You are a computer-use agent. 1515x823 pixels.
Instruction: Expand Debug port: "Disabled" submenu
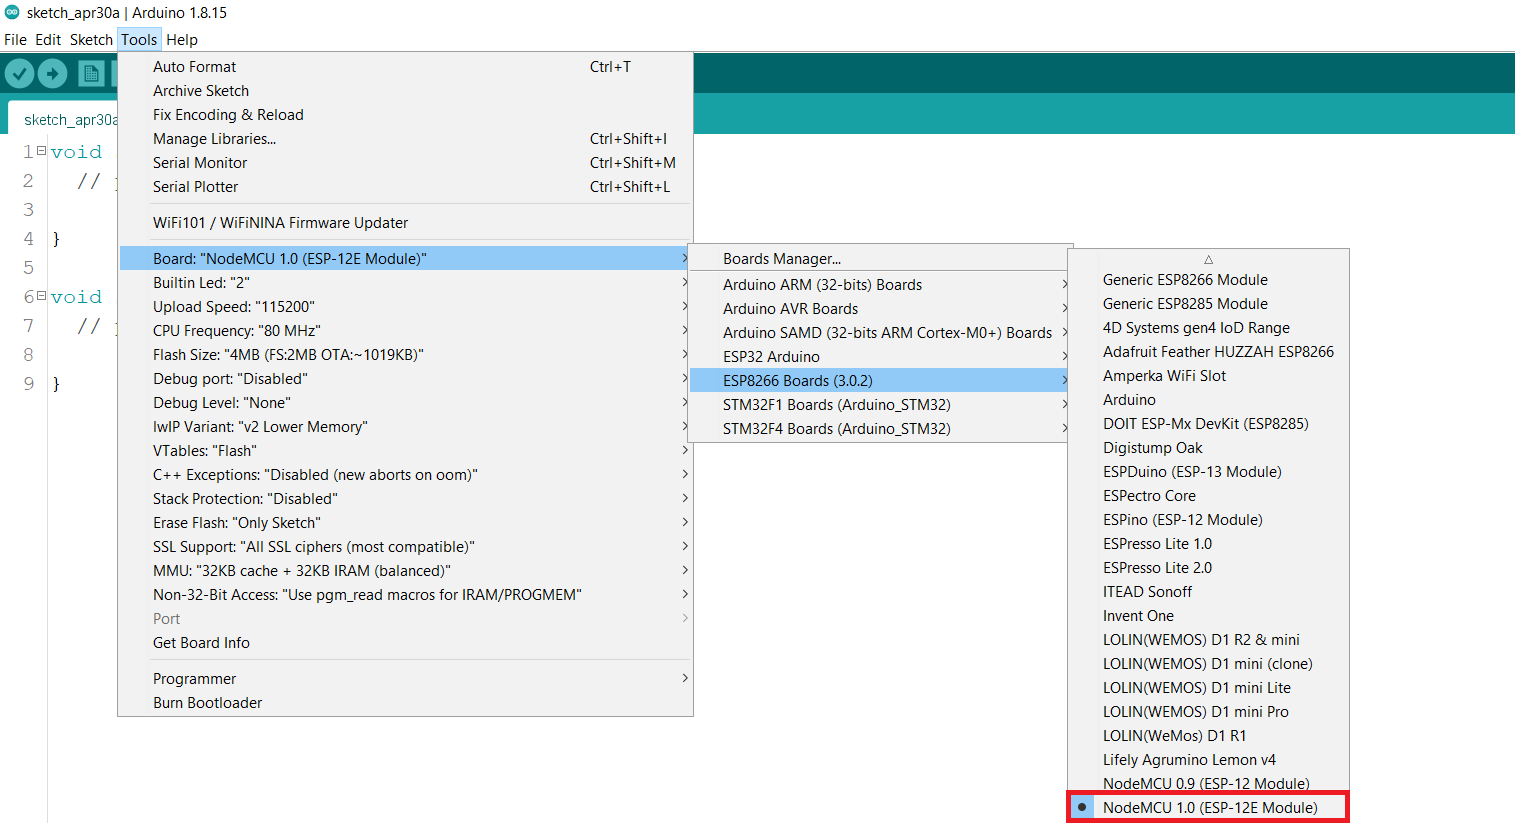pyautogui.click(x=405, y=379)
